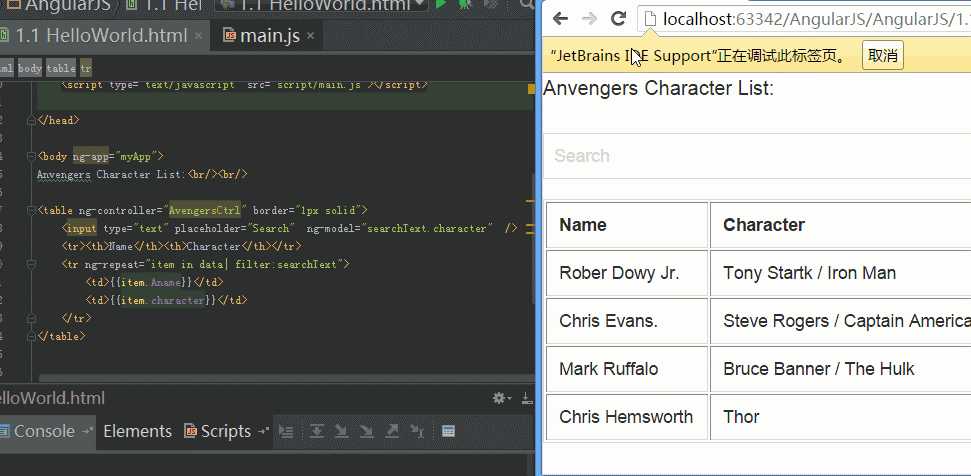Reload the browser page
This screenshot has width=971, height=476.
click(618, 19)
